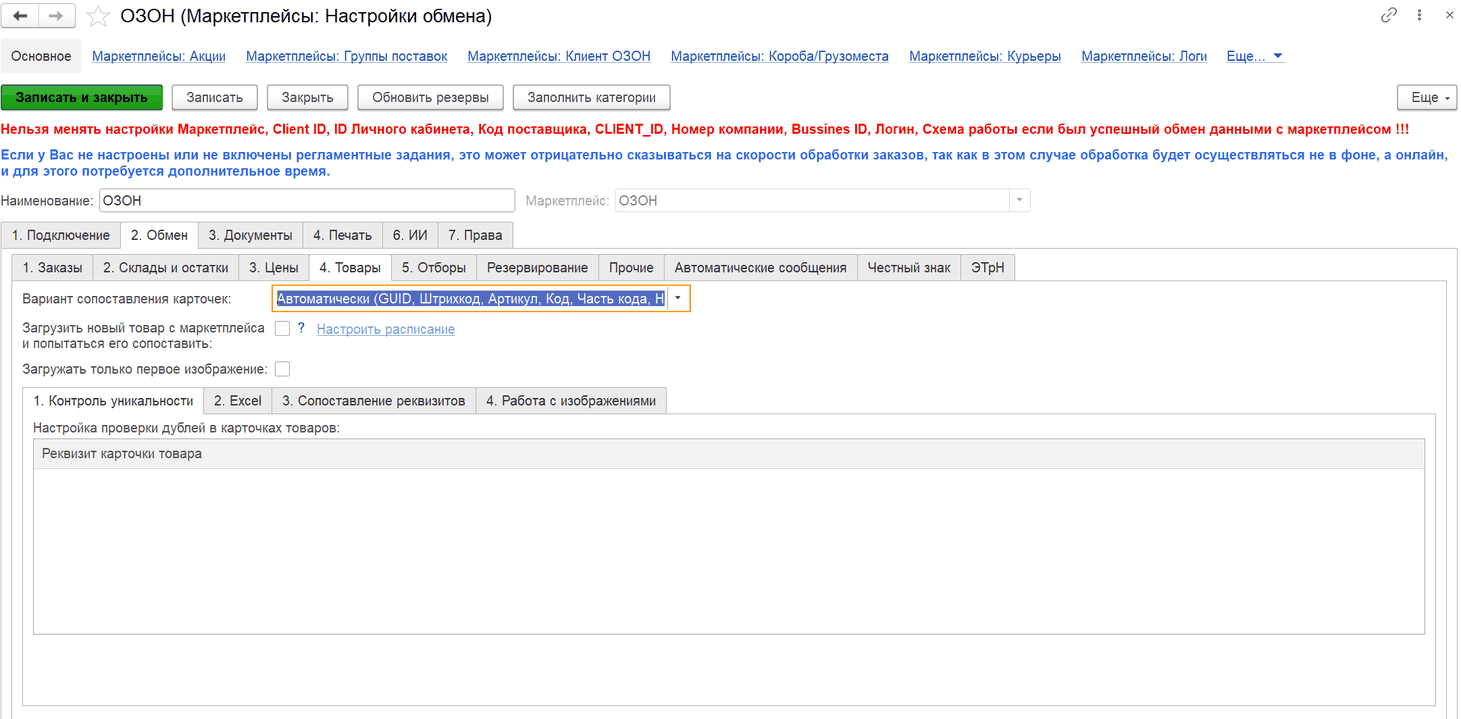The width and height of the screenshot is (1461, 719).
Task: Add form to favorites with star icon
Action: click(x=97, y=16)
